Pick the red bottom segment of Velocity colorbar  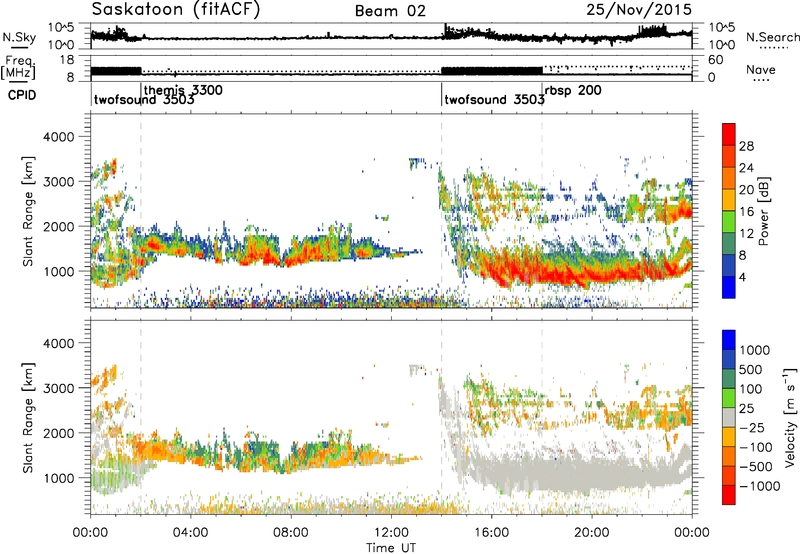click(x=729, y=495)
